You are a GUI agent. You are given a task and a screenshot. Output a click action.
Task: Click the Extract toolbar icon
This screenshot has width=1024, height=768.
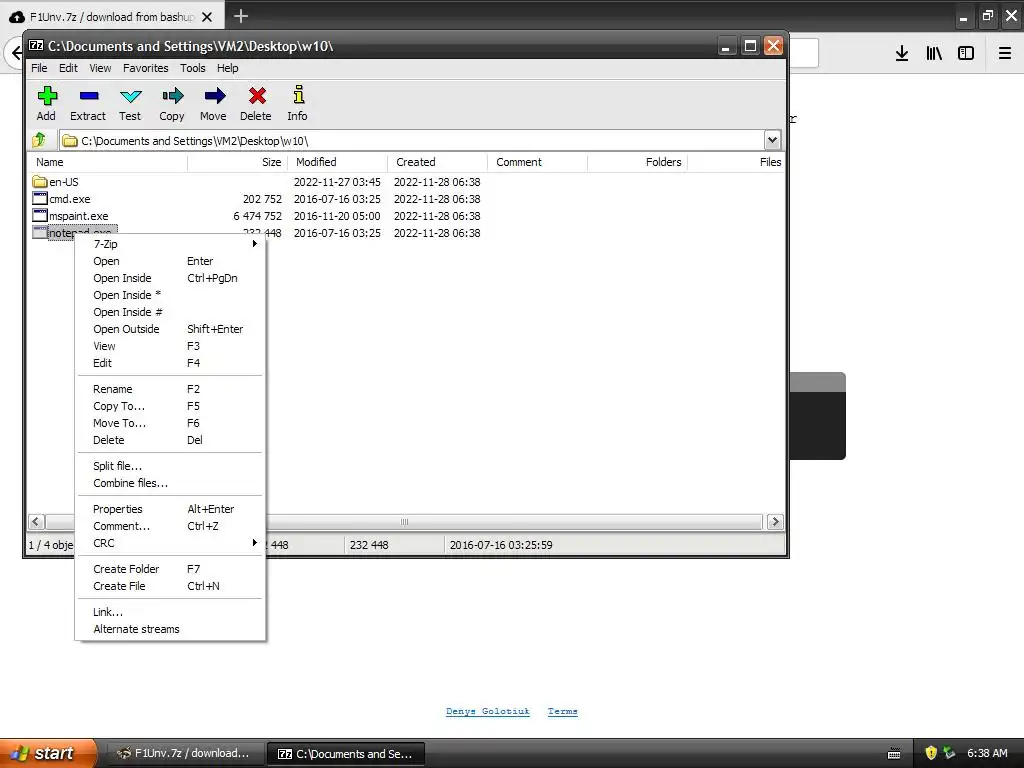pyautogui.click(x=88, y=96)
